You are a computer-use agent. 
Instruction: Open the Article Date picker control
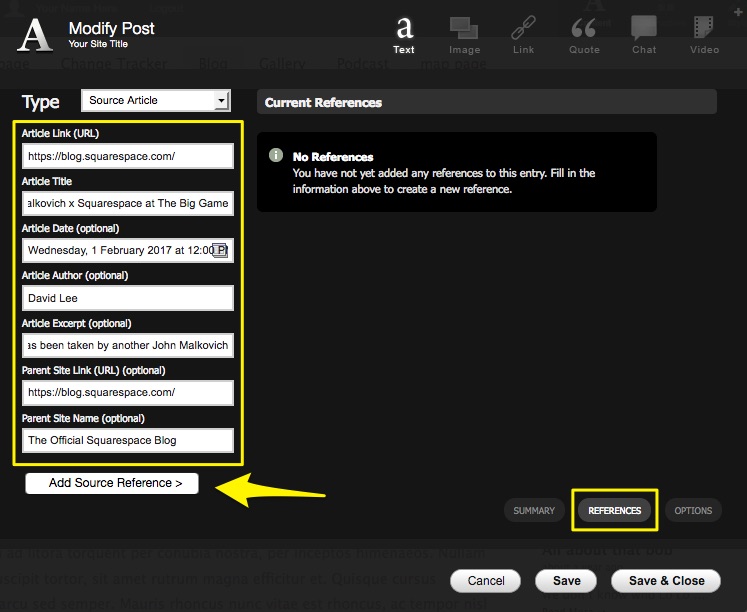coord(222,251)
